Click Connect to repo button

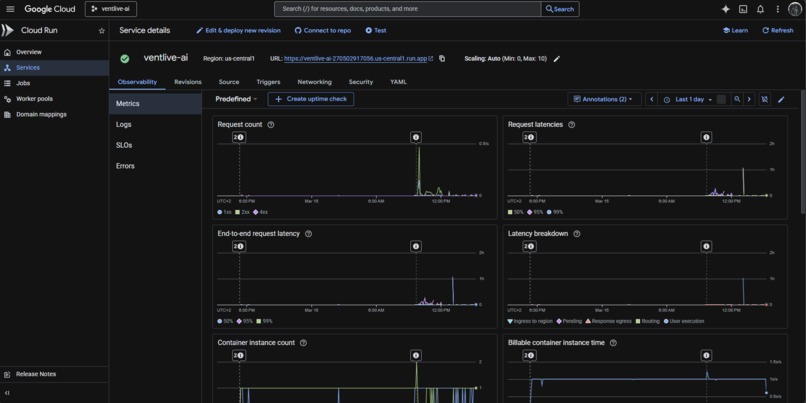click(x=323, y=31)
